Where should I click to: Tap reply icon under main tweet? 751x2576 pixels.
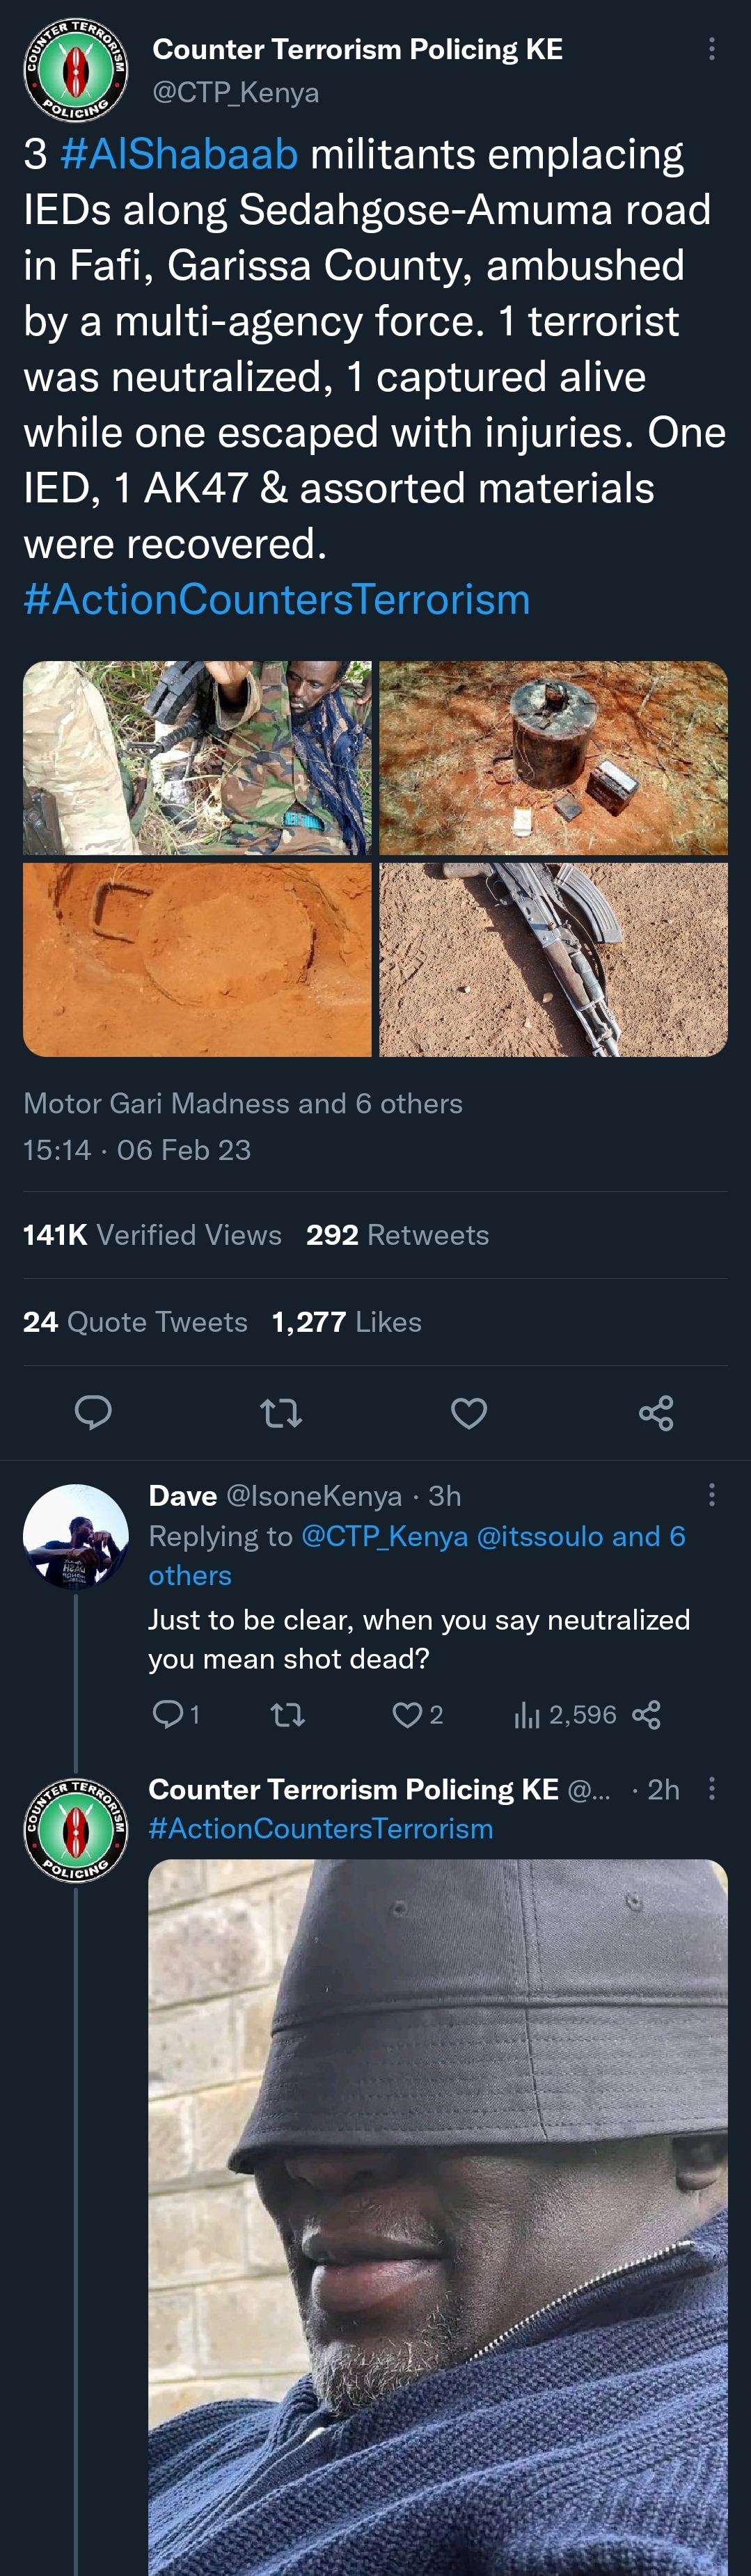pos(93,1412)
